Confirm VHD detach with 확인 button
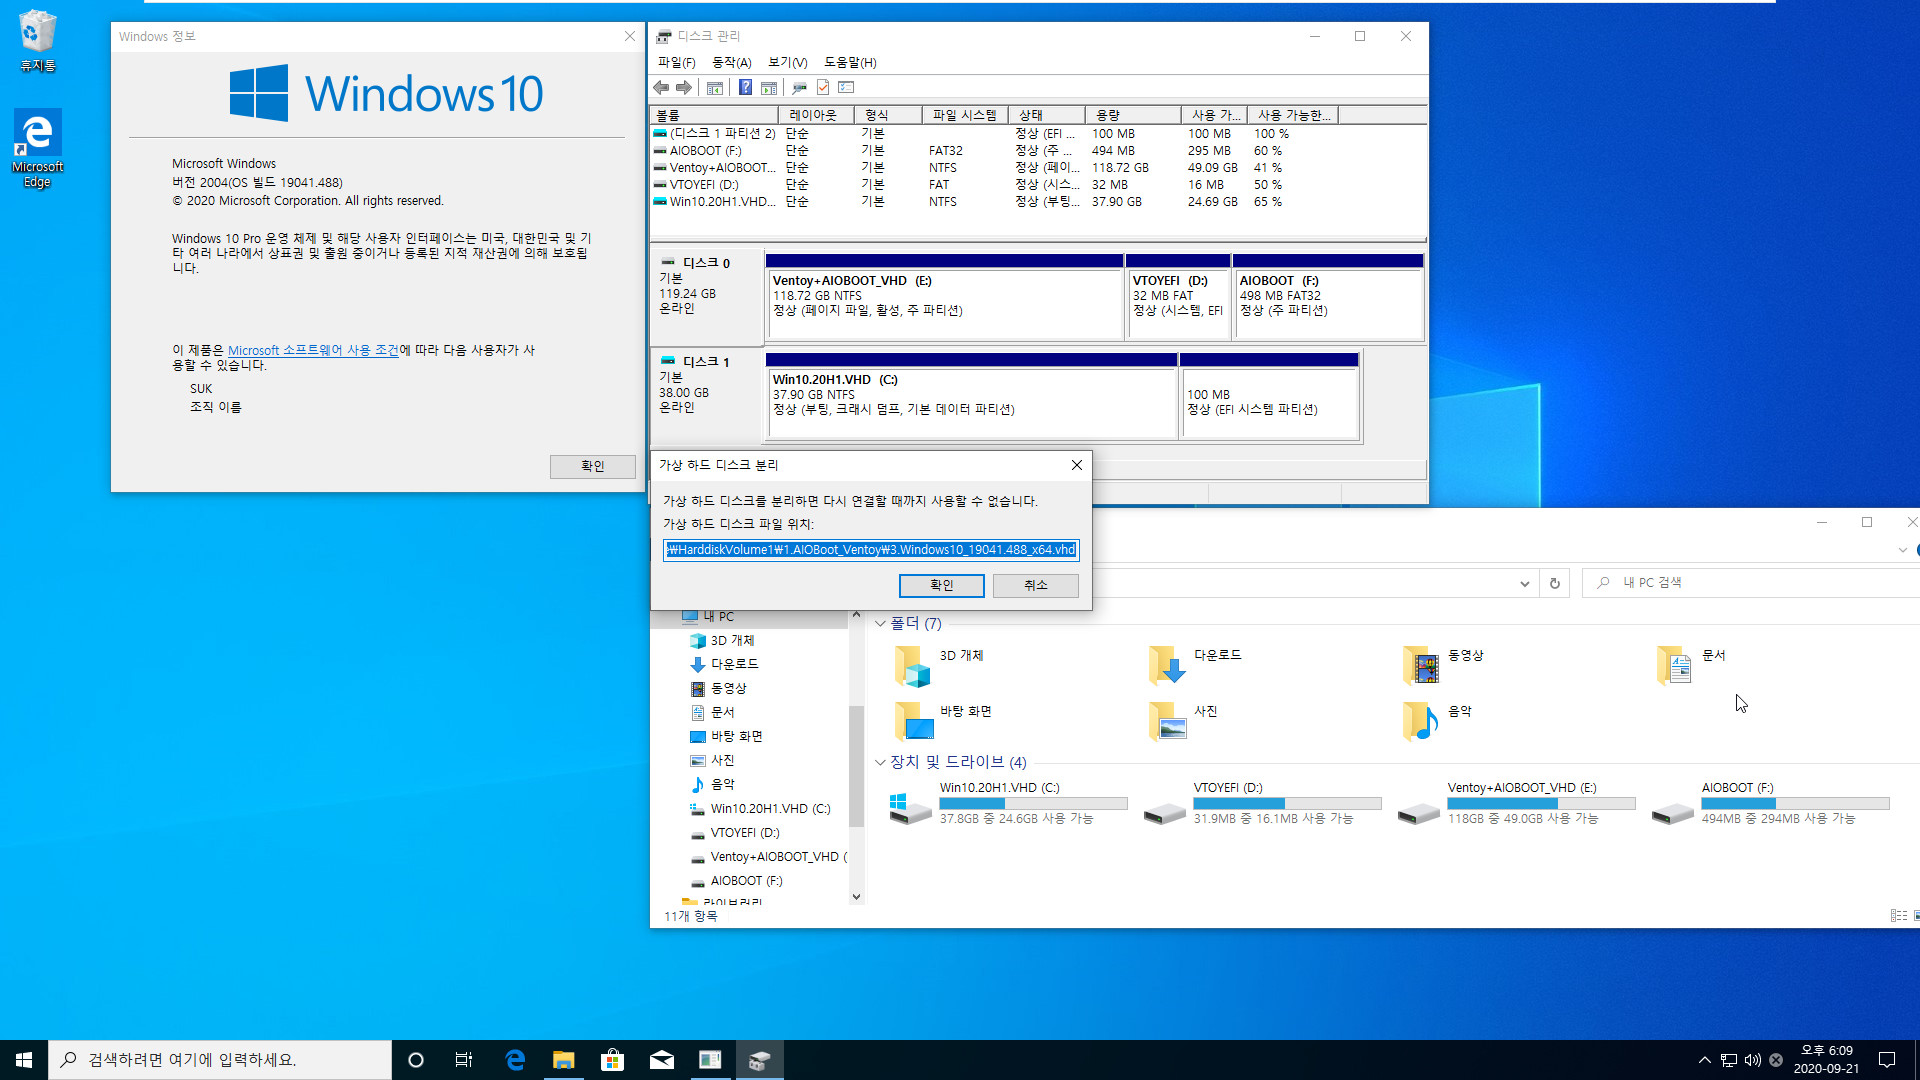Screen dimensions: 1920x1080 (x=941, y=585)
